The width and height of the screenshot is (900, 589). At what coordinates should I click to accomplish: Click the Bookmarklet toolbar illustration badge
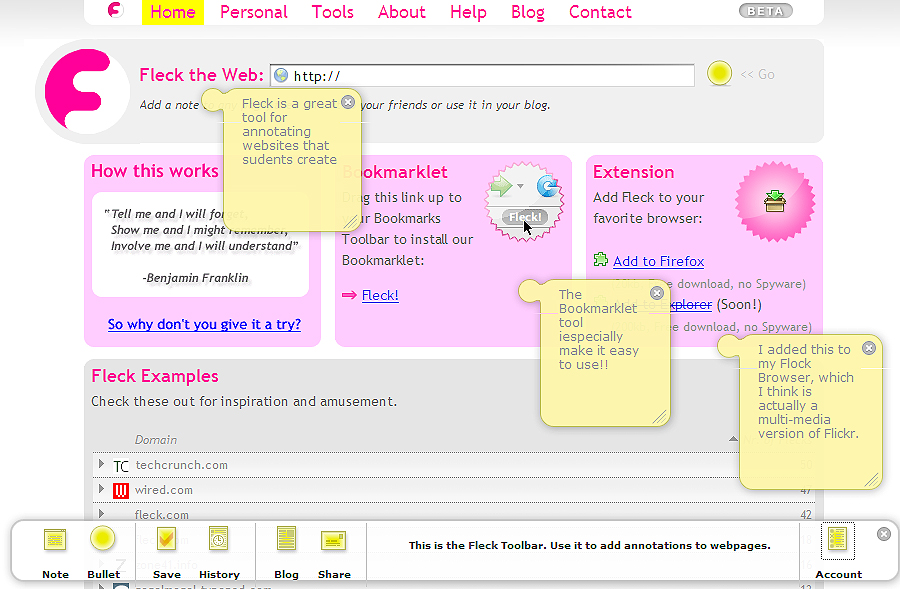(x=524, y=202)
